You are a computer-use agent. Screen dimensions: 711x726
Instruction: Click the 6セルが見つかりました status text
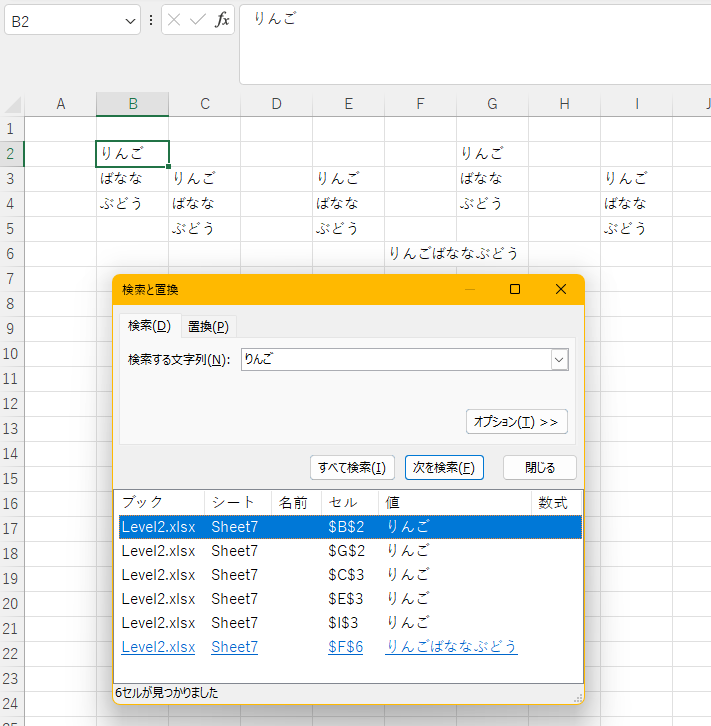click(x=167, y=693)
